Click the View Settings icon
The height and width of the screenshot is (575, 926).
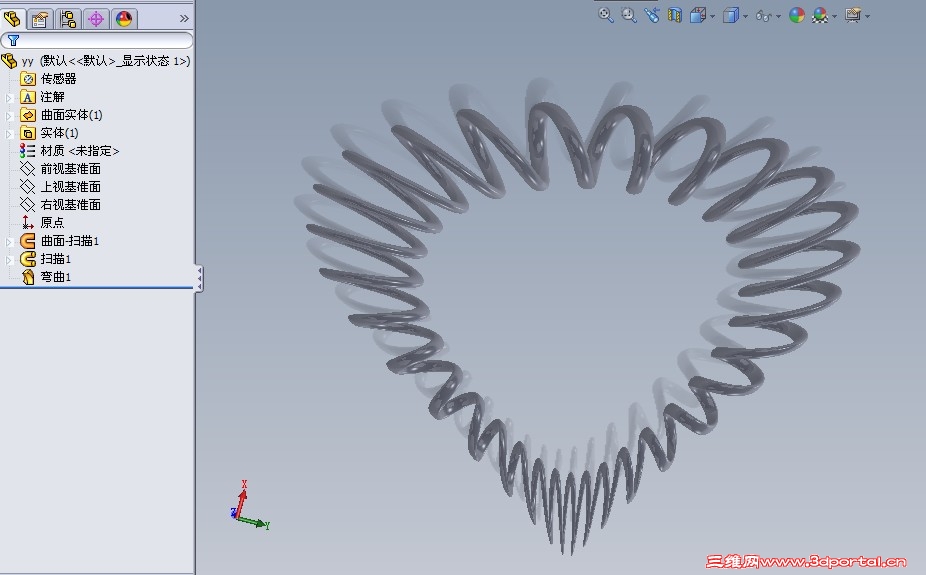[852, 15]
